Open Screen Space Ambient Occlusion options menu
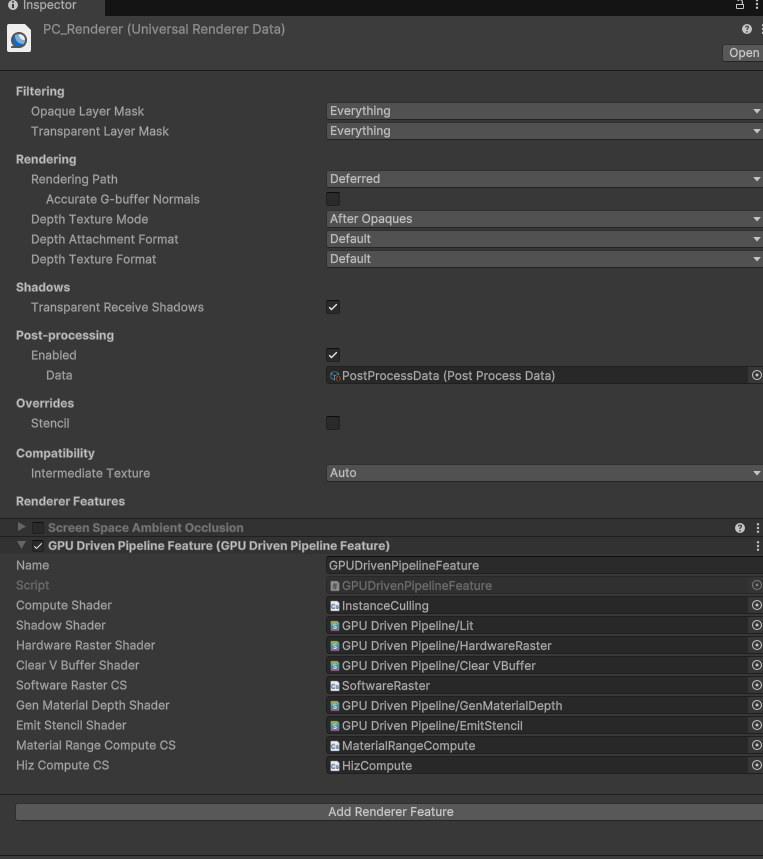 pos(758,528)
